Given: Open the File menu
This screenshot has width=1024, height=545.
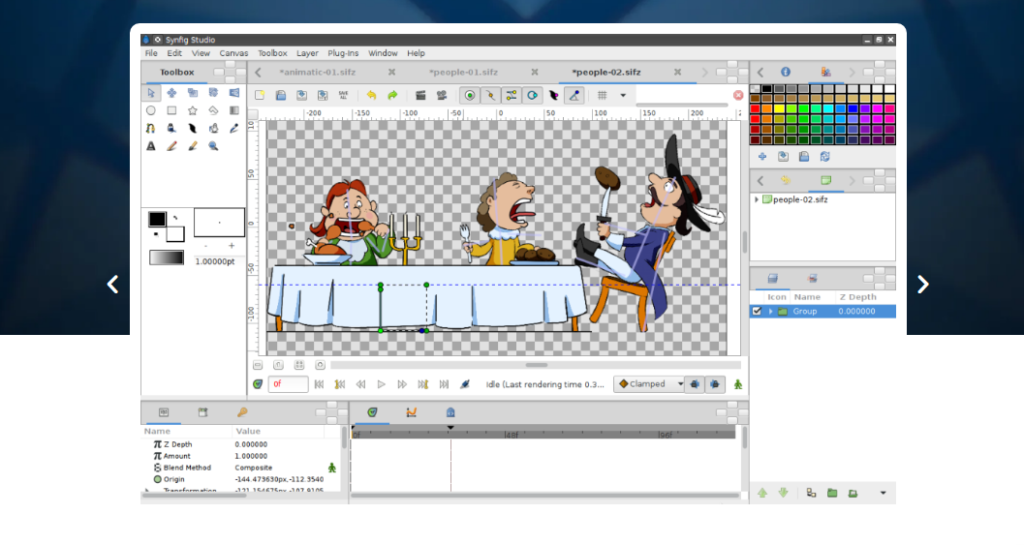Looking at the screenshot, I should pyautogui.click(x=151, y=53).
